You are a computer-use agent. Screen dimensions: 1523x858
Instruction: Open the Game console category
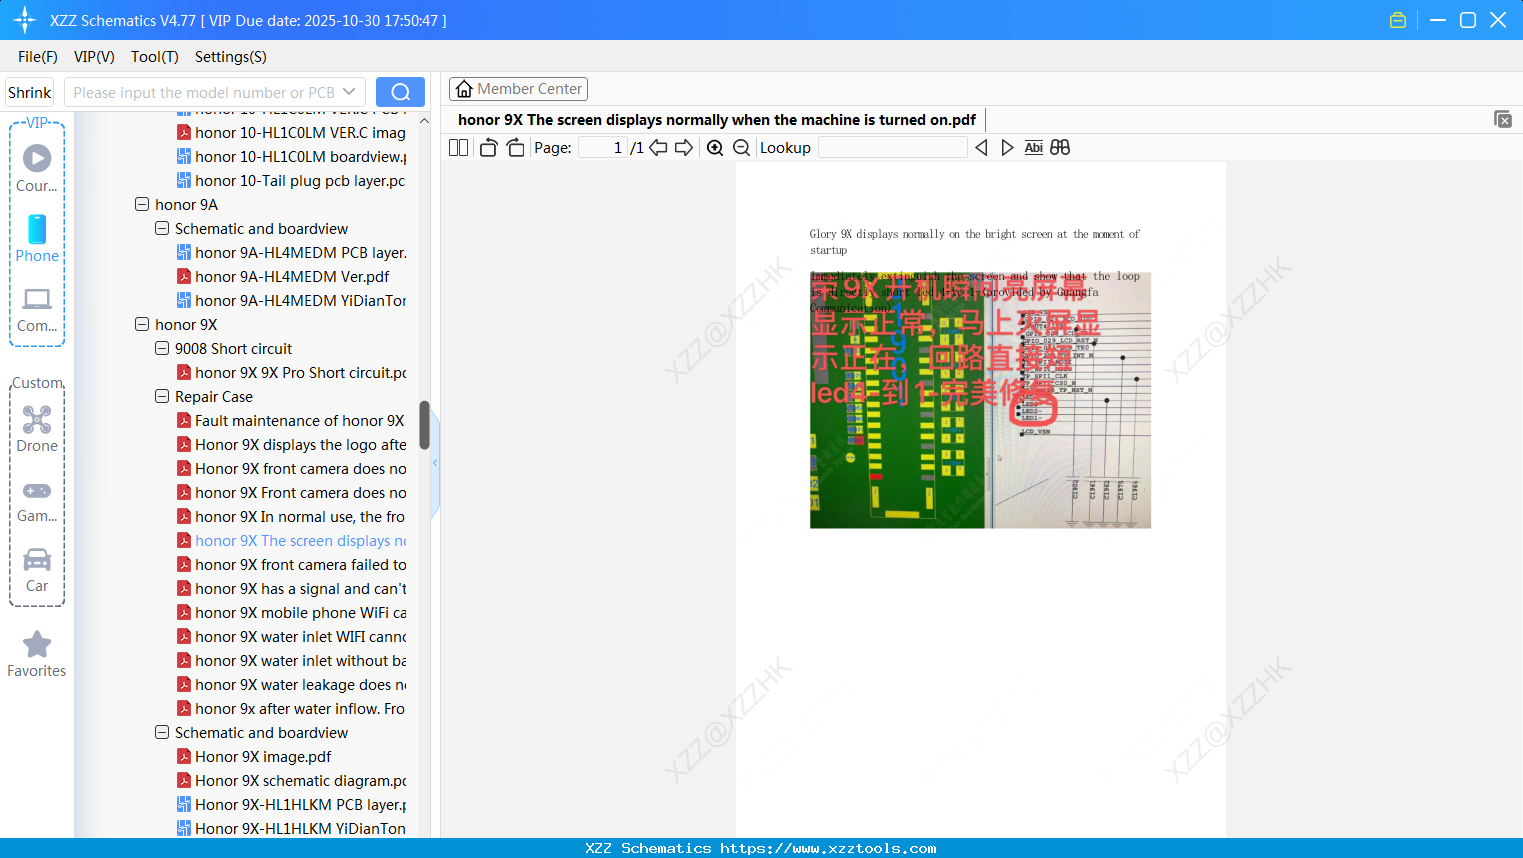tap(37, 500)
